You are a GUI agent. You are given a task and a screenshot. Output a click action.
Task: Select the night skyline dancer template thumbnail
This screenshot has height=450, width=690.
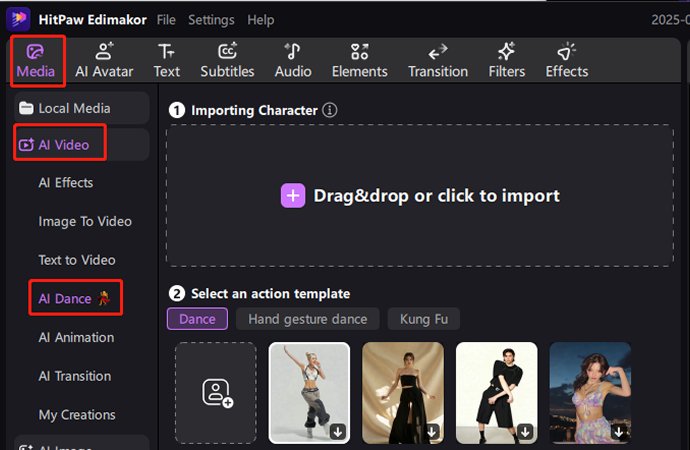coord(590,393)
